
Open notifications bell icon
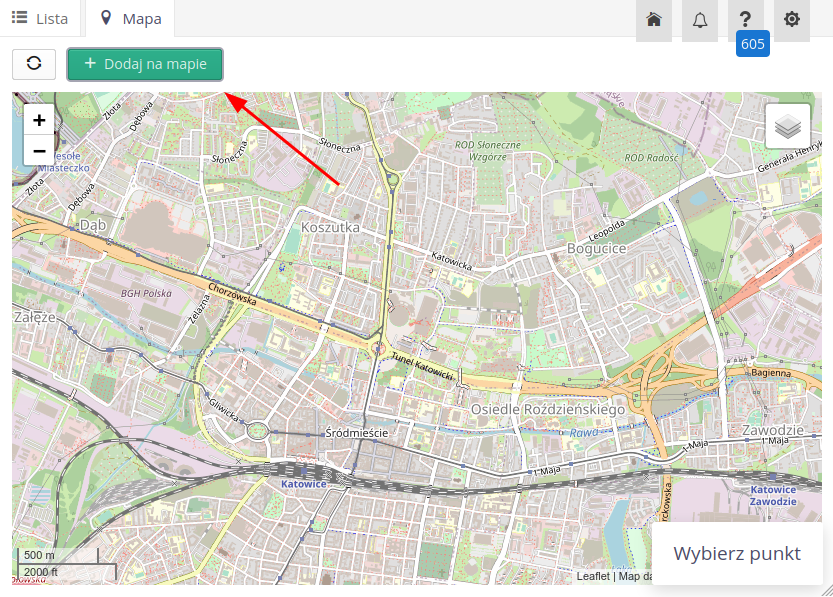coord(699,20)
